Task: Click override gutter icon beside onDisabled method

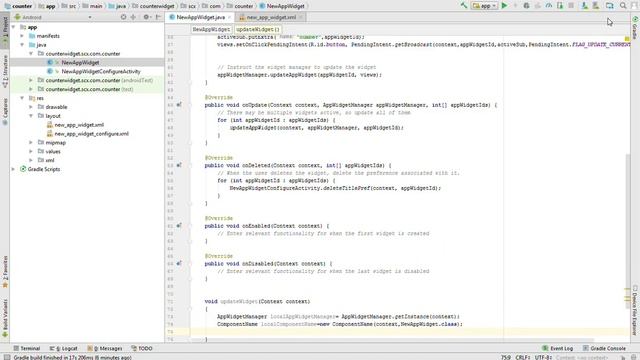Action: click(x=179, y=264)
